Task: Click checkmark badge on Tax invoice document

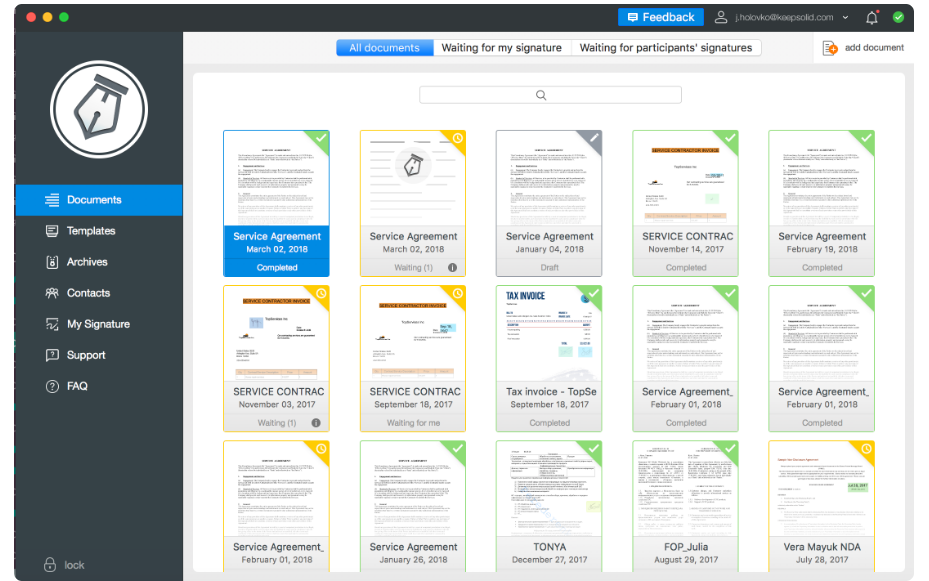Action: pos(594,293)
